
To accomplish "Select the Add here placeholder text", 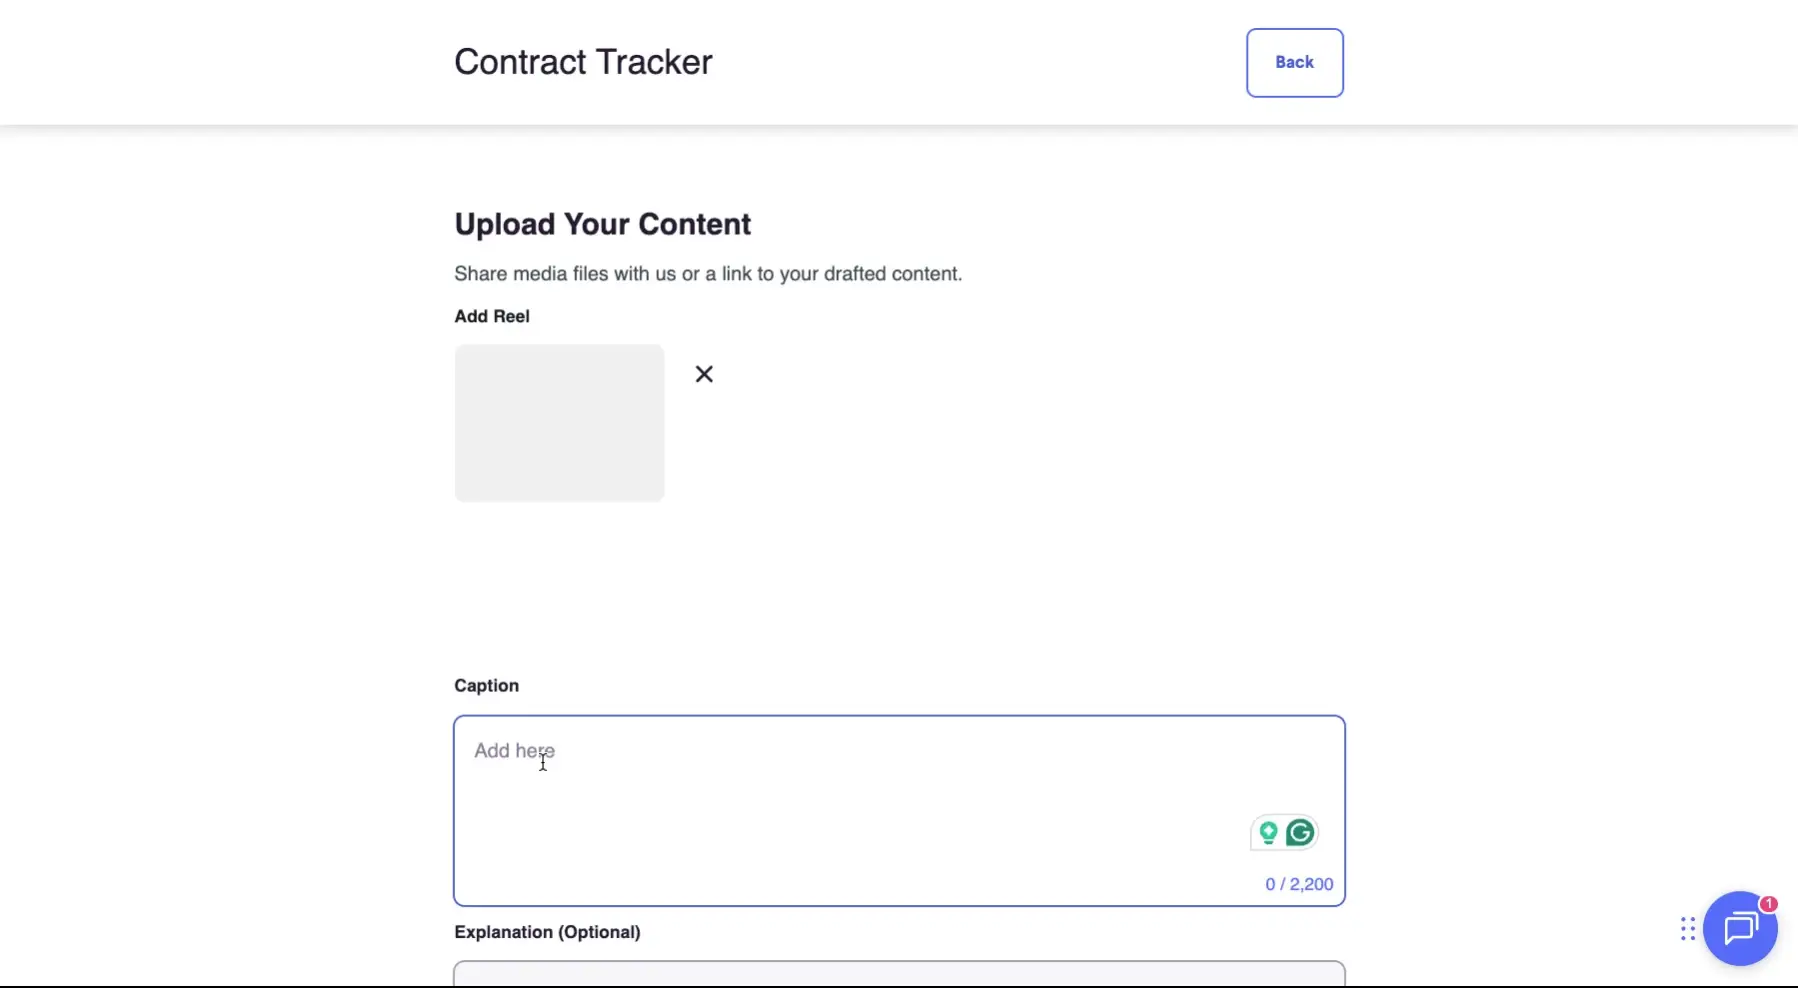I will tap(514, 751).
